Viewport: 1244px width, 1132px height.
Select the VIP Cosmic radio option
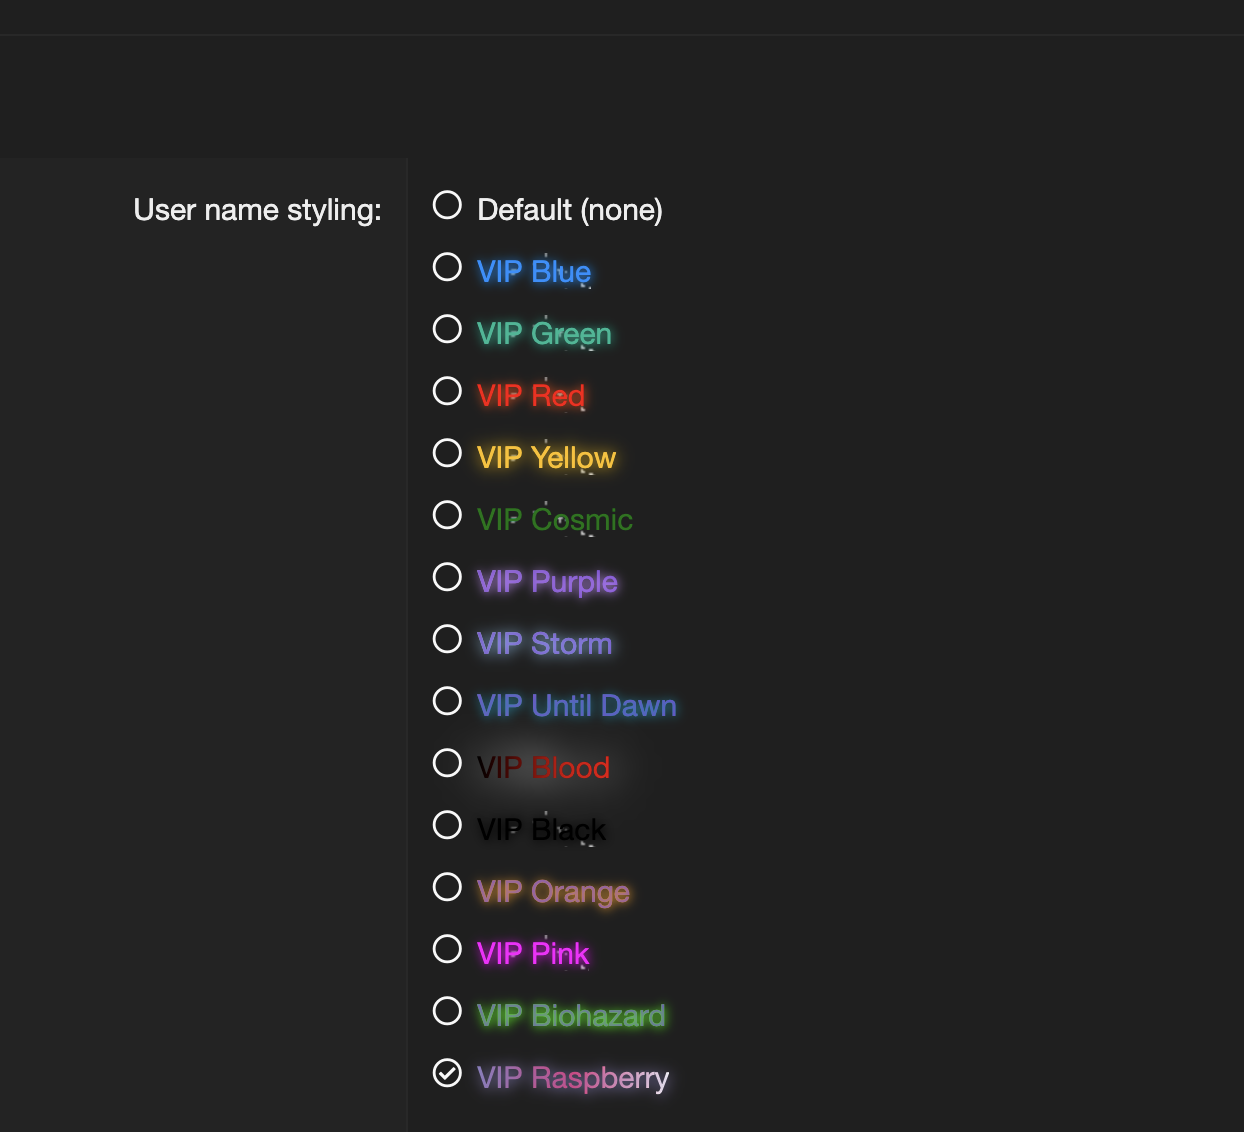point(447,515)
